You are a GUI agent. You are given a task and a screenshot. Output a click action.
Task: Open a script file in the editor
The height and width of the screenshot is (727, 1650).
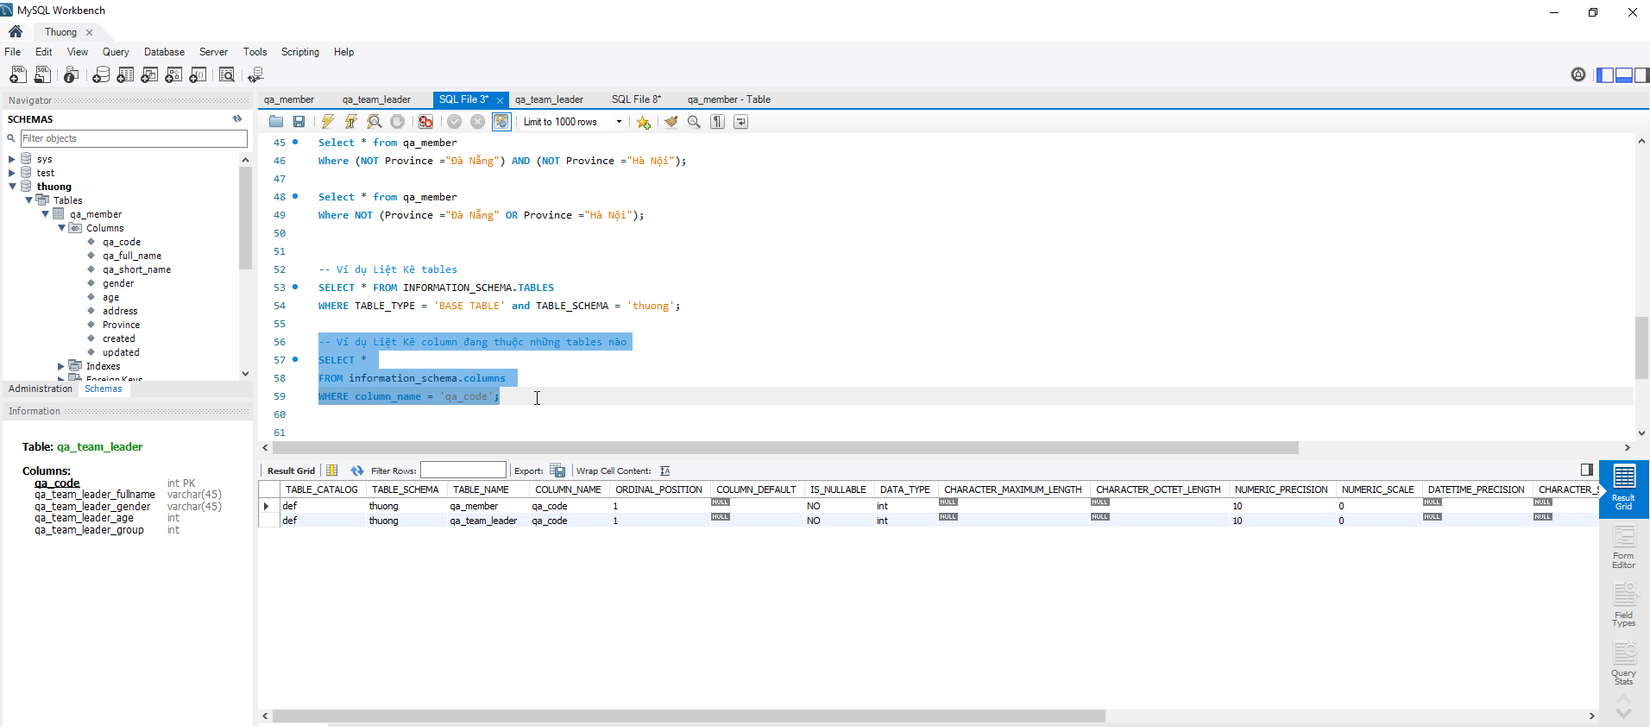(276, 122)
